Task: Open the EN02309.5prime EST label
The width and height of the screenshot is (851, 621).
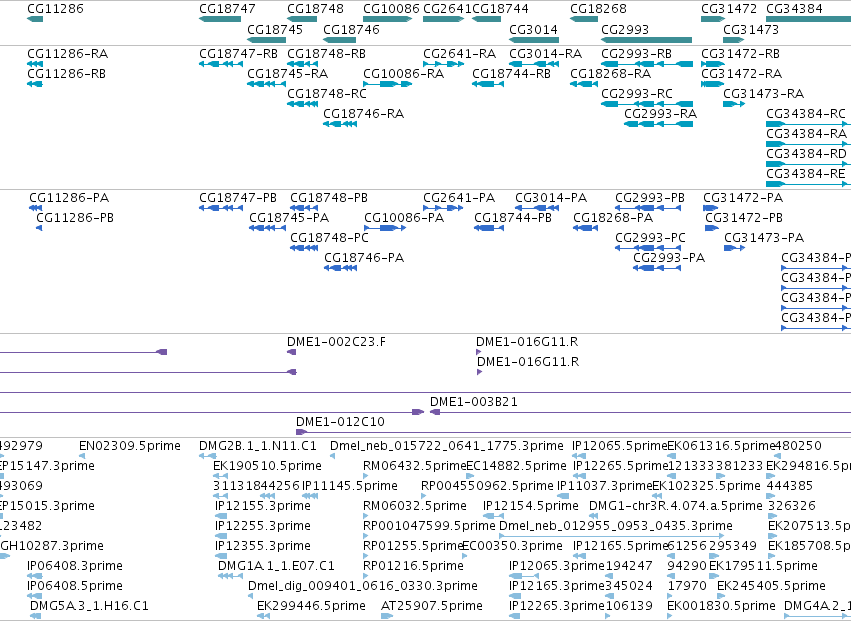Action: (130, 446)
